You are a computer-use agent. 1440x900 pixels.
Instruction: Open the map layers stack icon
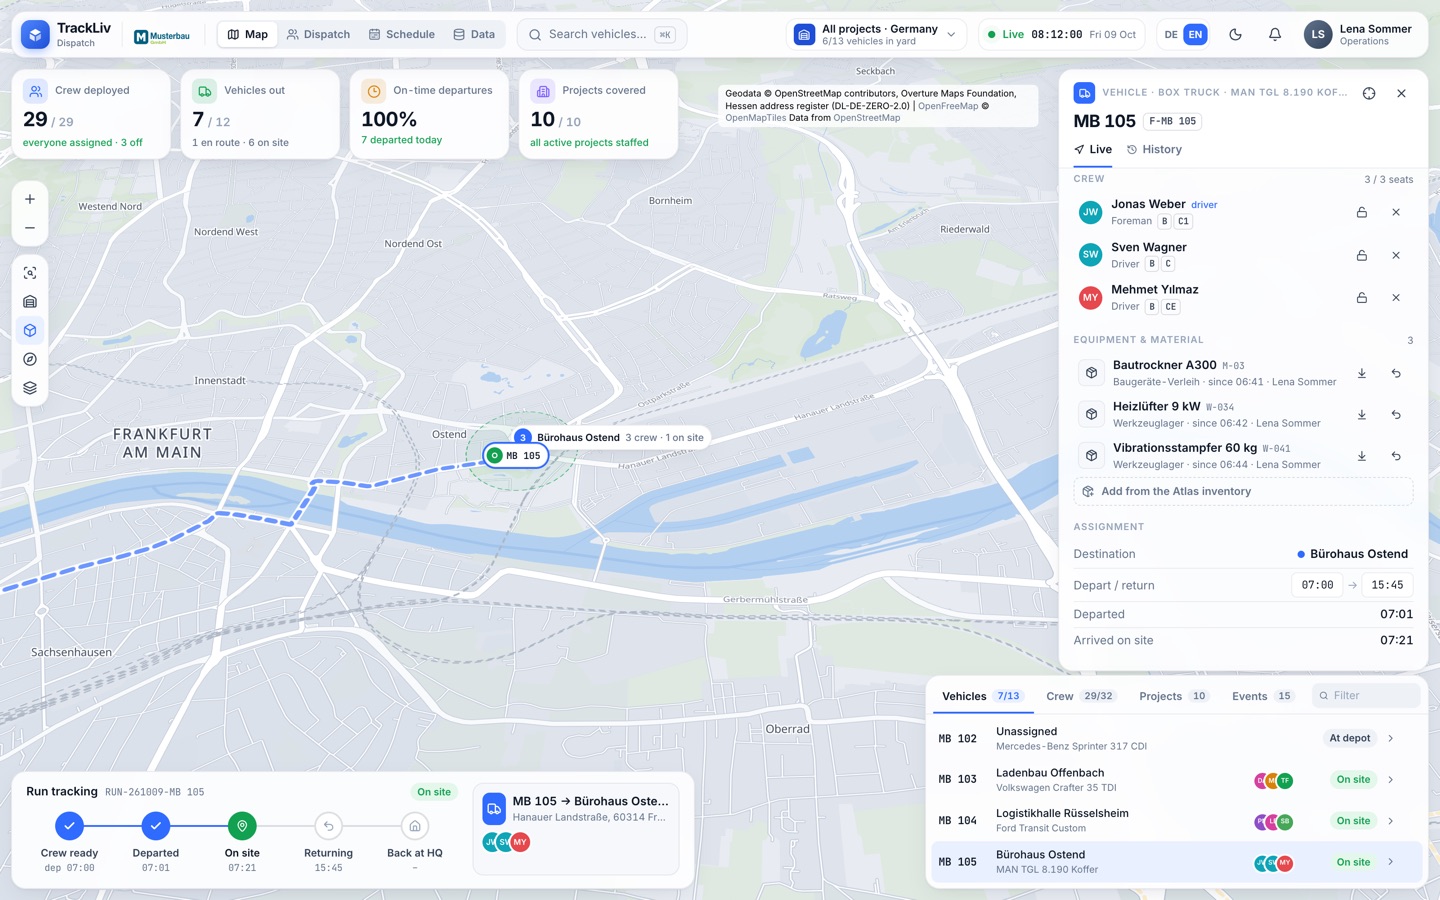click(x=30, y=388)
